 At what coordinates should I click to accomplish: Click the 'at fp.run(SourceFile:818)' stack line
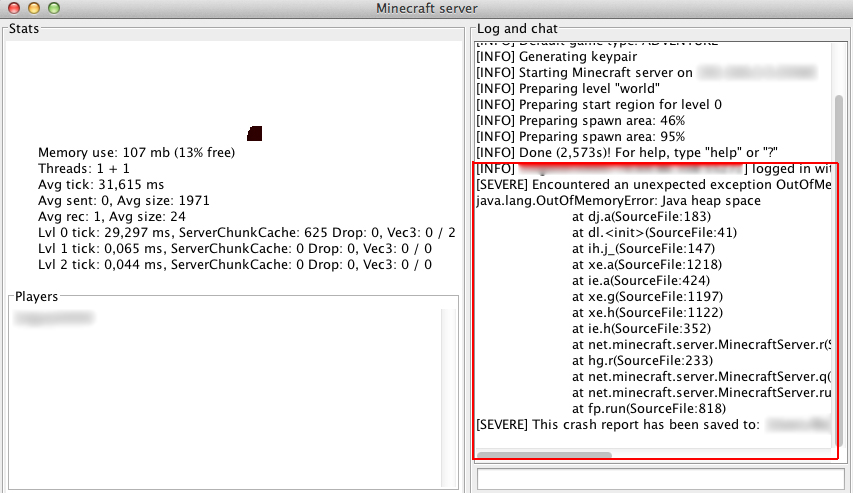[x=649, y=409]
